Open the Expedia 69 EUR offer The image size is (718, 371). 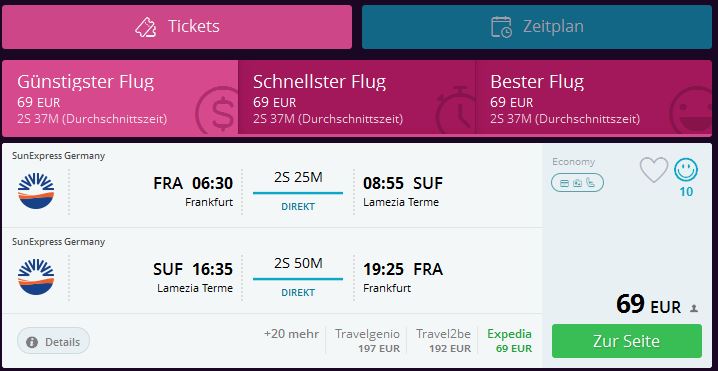tap(509, 341)
